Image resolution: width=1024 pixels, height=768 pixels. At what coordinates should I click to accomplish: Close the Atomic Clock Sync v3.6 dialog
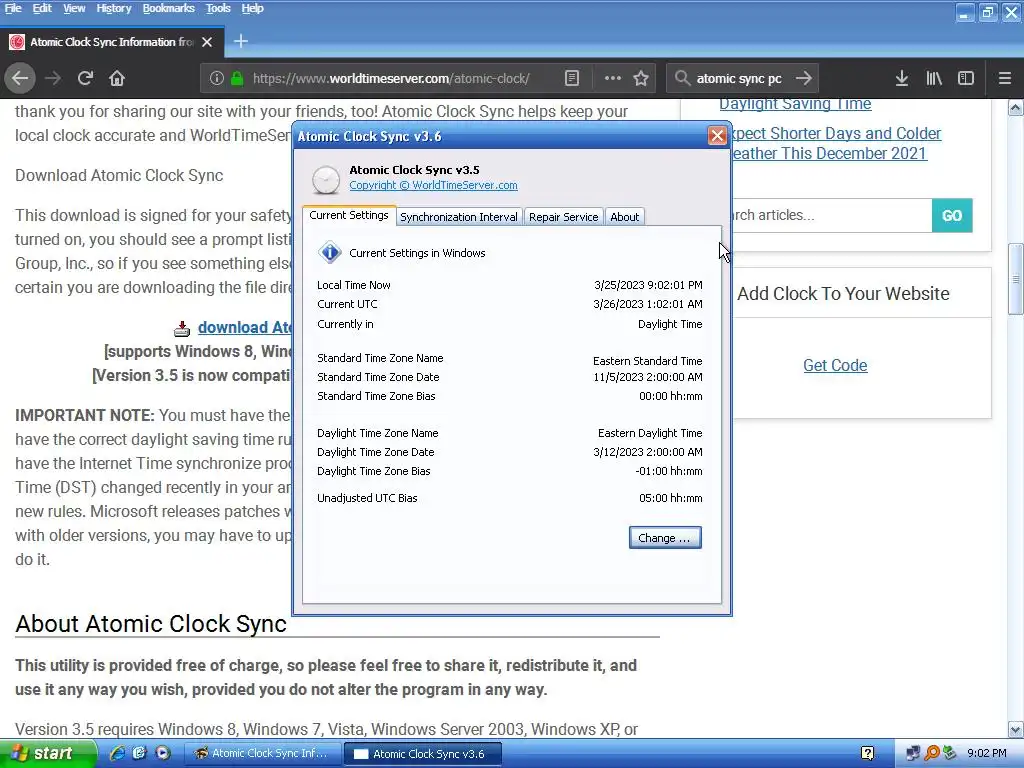point(717,135)
